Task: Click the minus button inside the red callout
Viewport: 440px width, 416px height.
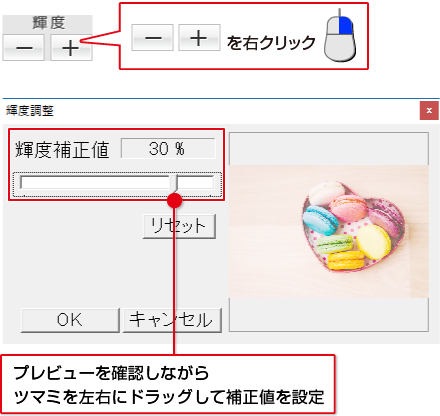Action: (x=152, y=37)
